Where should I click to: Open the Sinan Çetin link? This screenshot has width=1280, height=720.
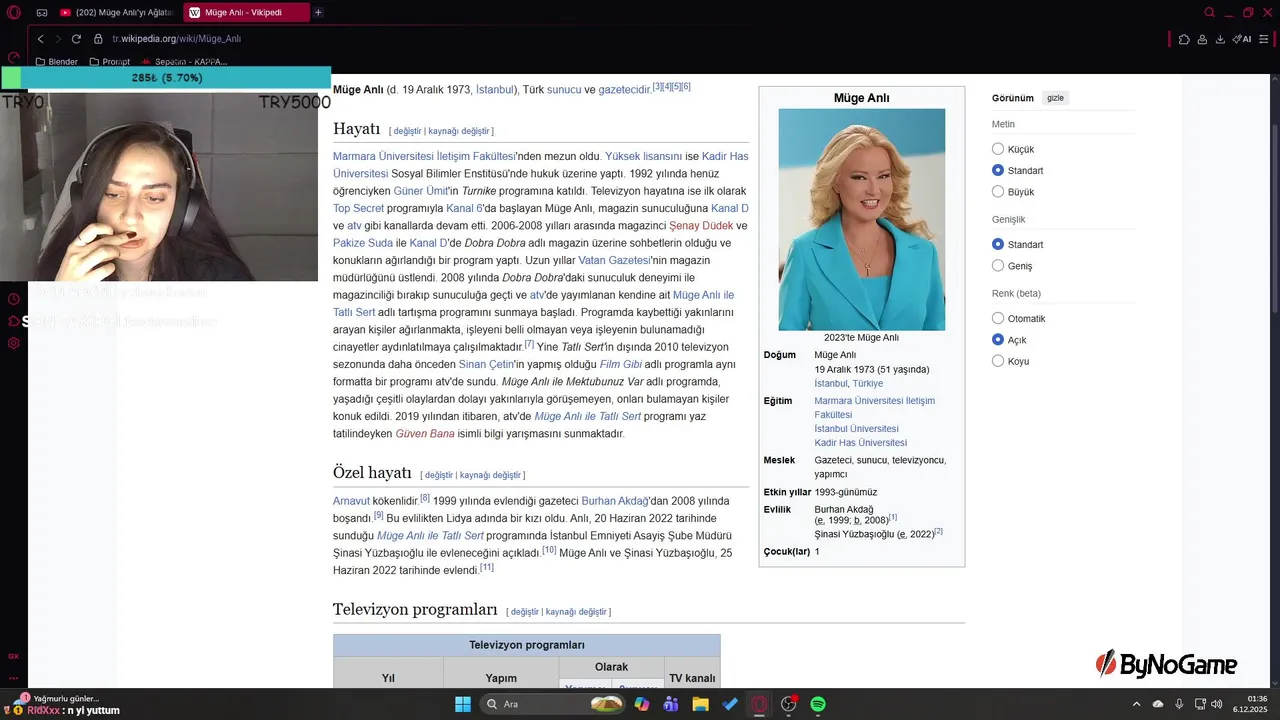486,364
